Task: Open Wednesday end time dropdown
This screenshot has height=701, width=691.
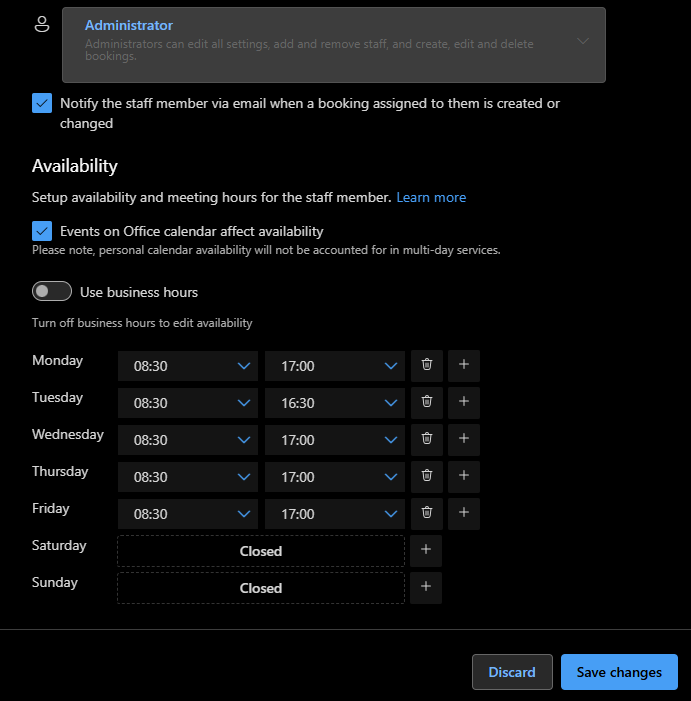Action: 335,440
